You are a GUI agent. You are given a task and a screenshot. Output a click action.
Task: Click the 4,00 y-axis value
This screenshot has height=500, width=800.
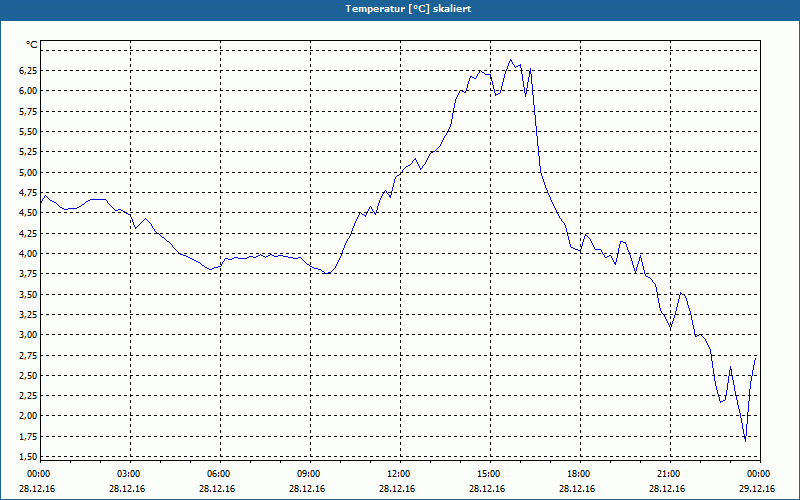(28, 254)
